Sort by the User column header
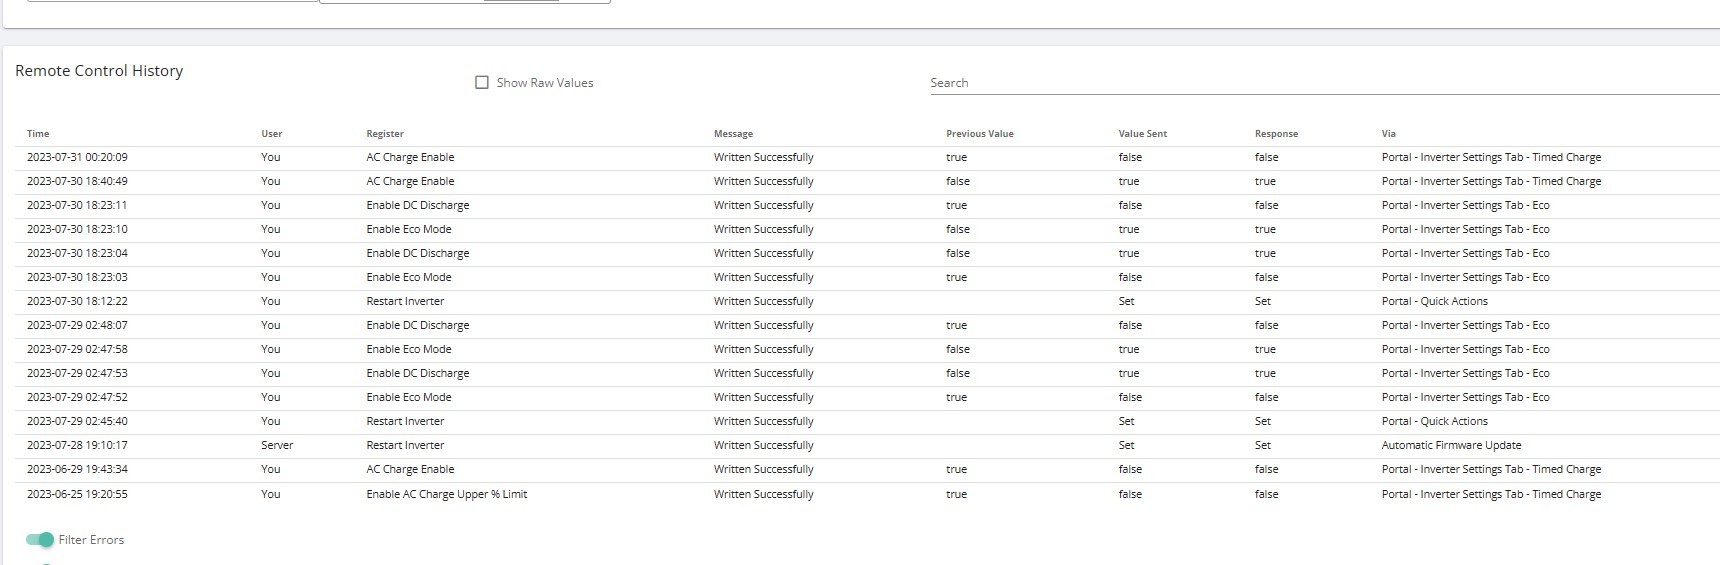 [272, 134]
